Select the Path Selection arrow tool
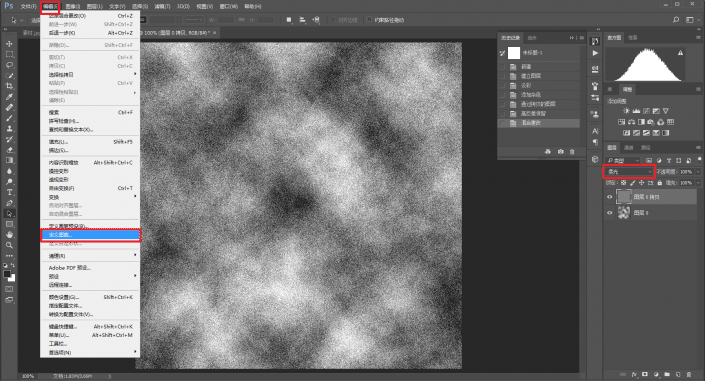The height and width of the screenshot is (381, 705). tap(9, 213)
